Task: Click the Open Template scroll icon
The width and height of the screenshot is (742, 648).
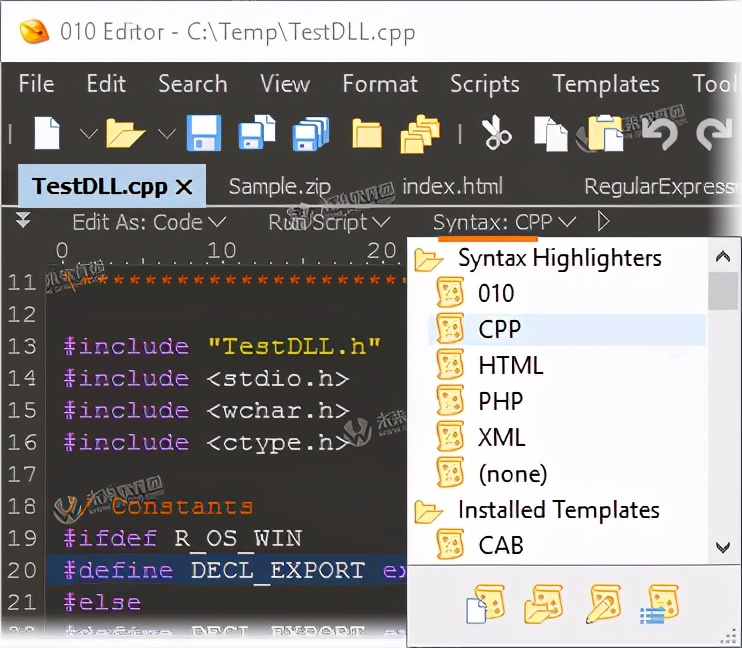Action: [x=544, y=604]
